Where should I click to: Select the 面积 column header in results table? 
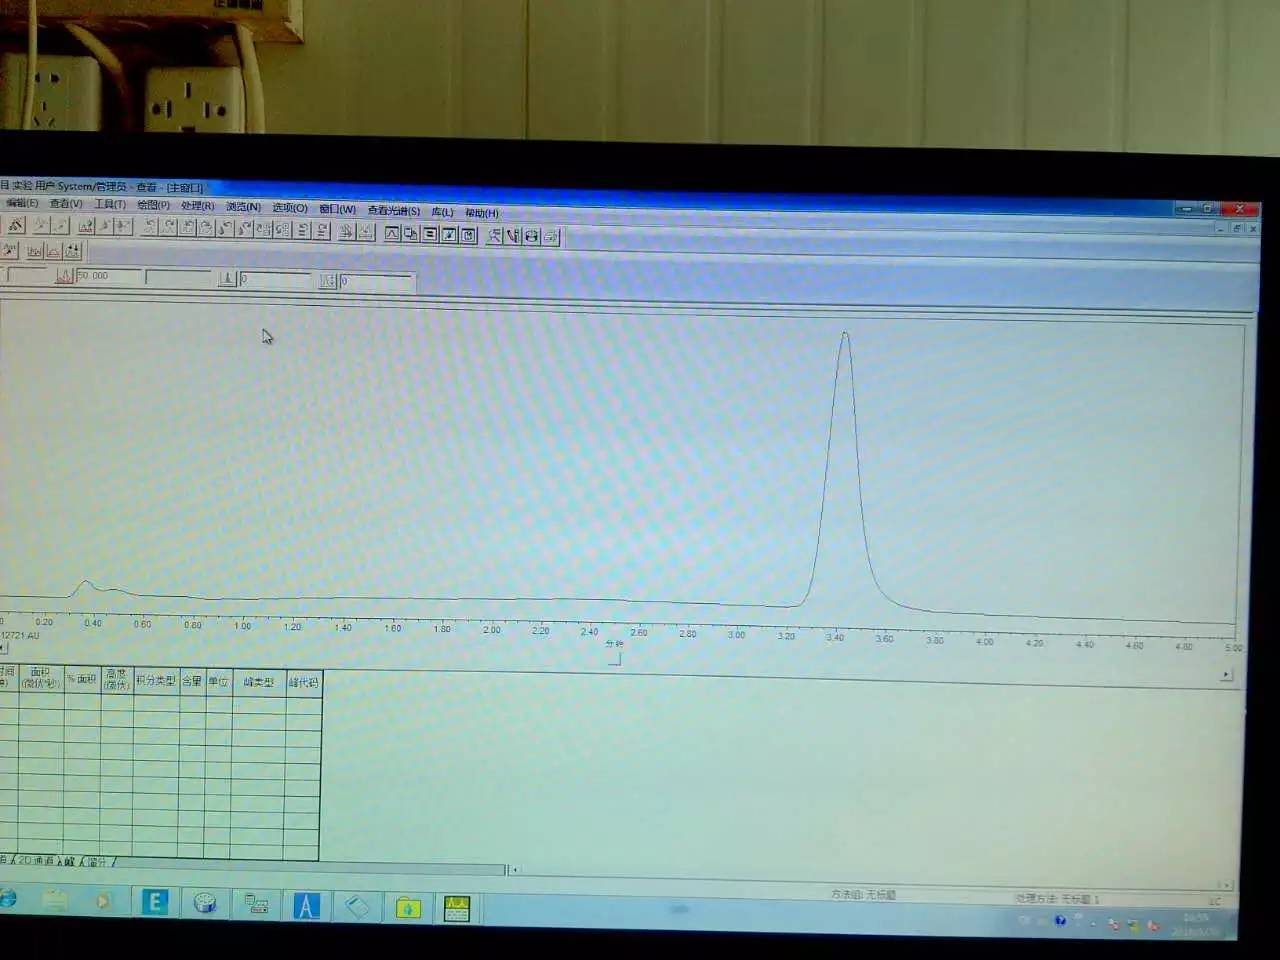(x=40, y=678)
